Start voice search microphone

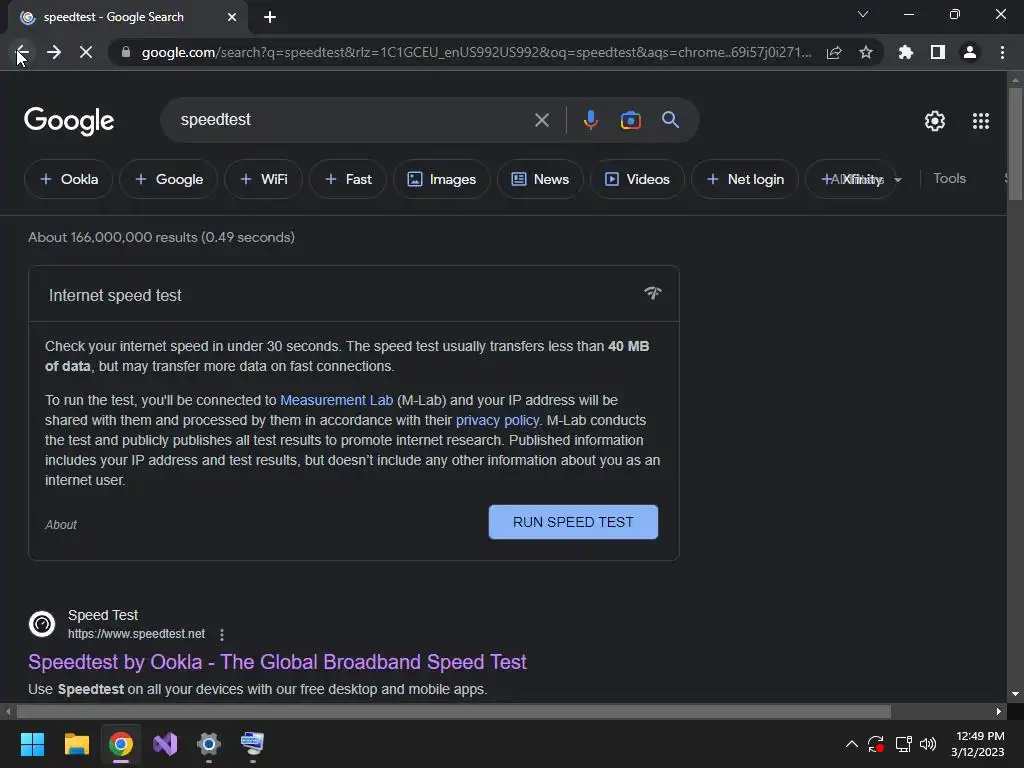[590, 120]
